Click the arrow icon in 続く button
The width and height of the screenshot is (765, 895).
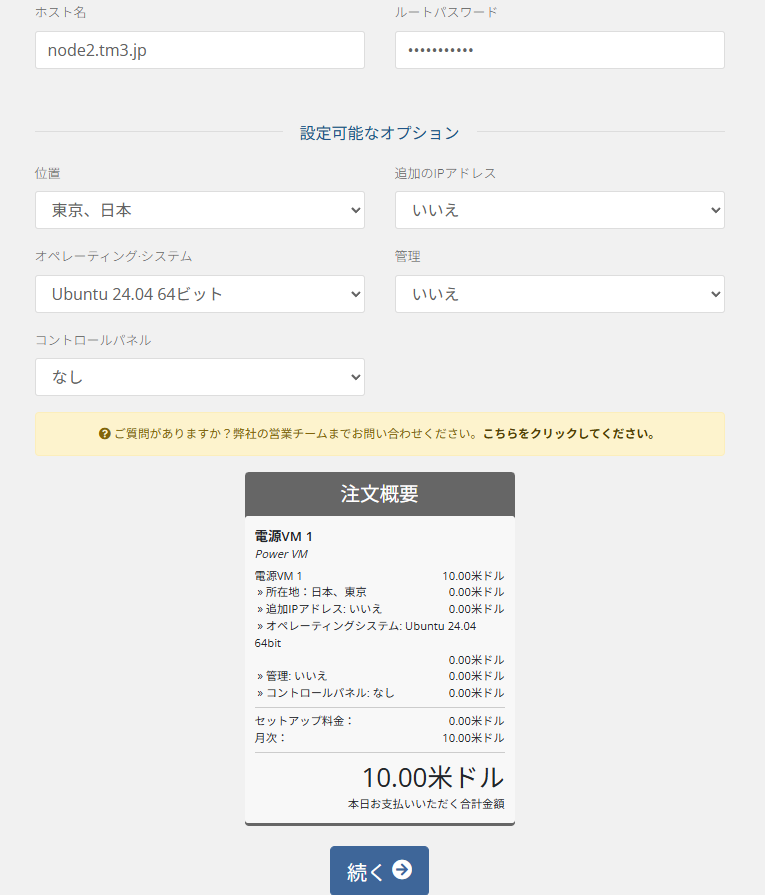click(x=402, y=870)
